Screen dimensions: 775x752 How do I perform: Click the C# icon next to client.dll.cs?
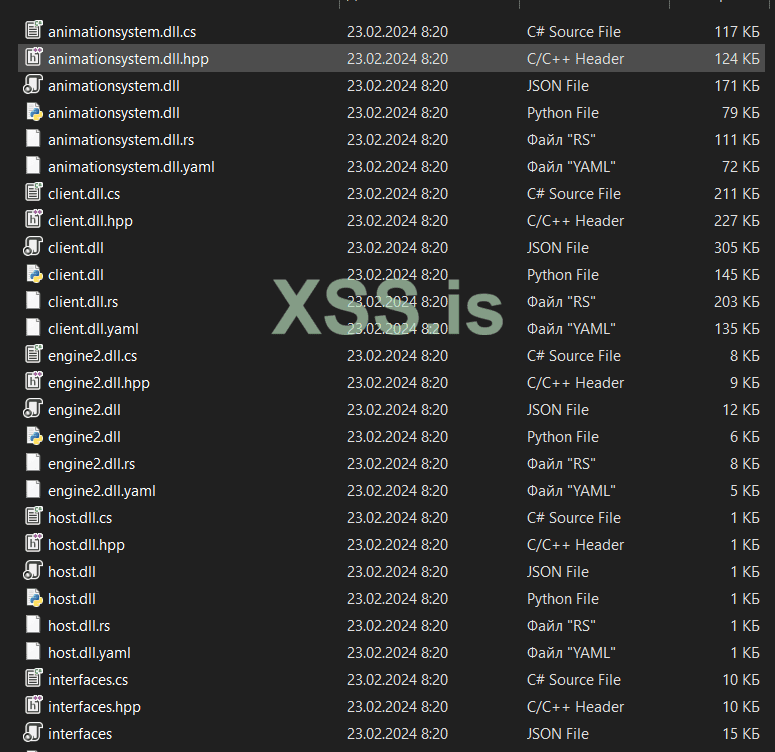[34, 192]
